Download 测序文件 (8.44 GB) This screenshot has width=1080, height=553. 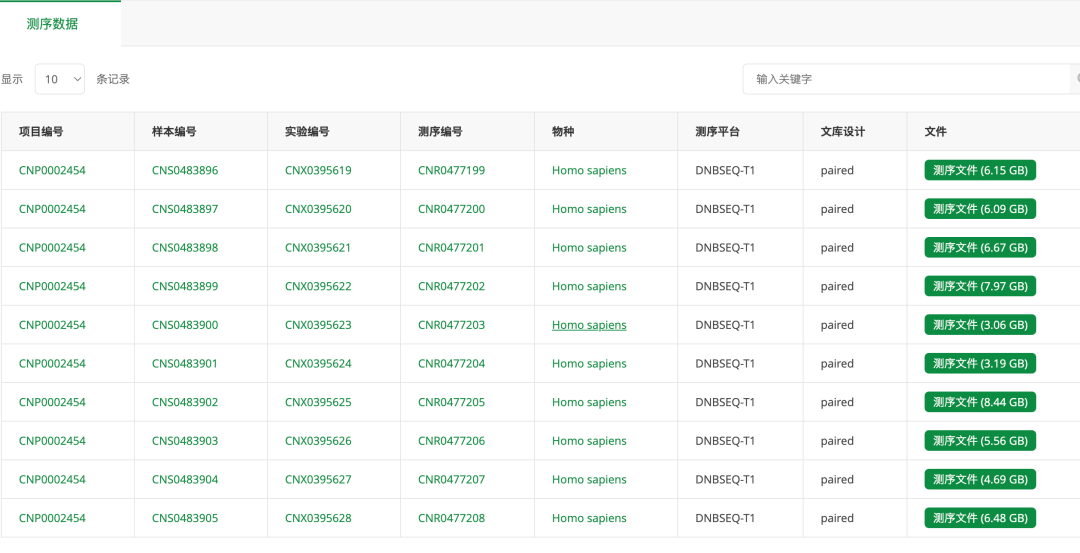point(980,401)
